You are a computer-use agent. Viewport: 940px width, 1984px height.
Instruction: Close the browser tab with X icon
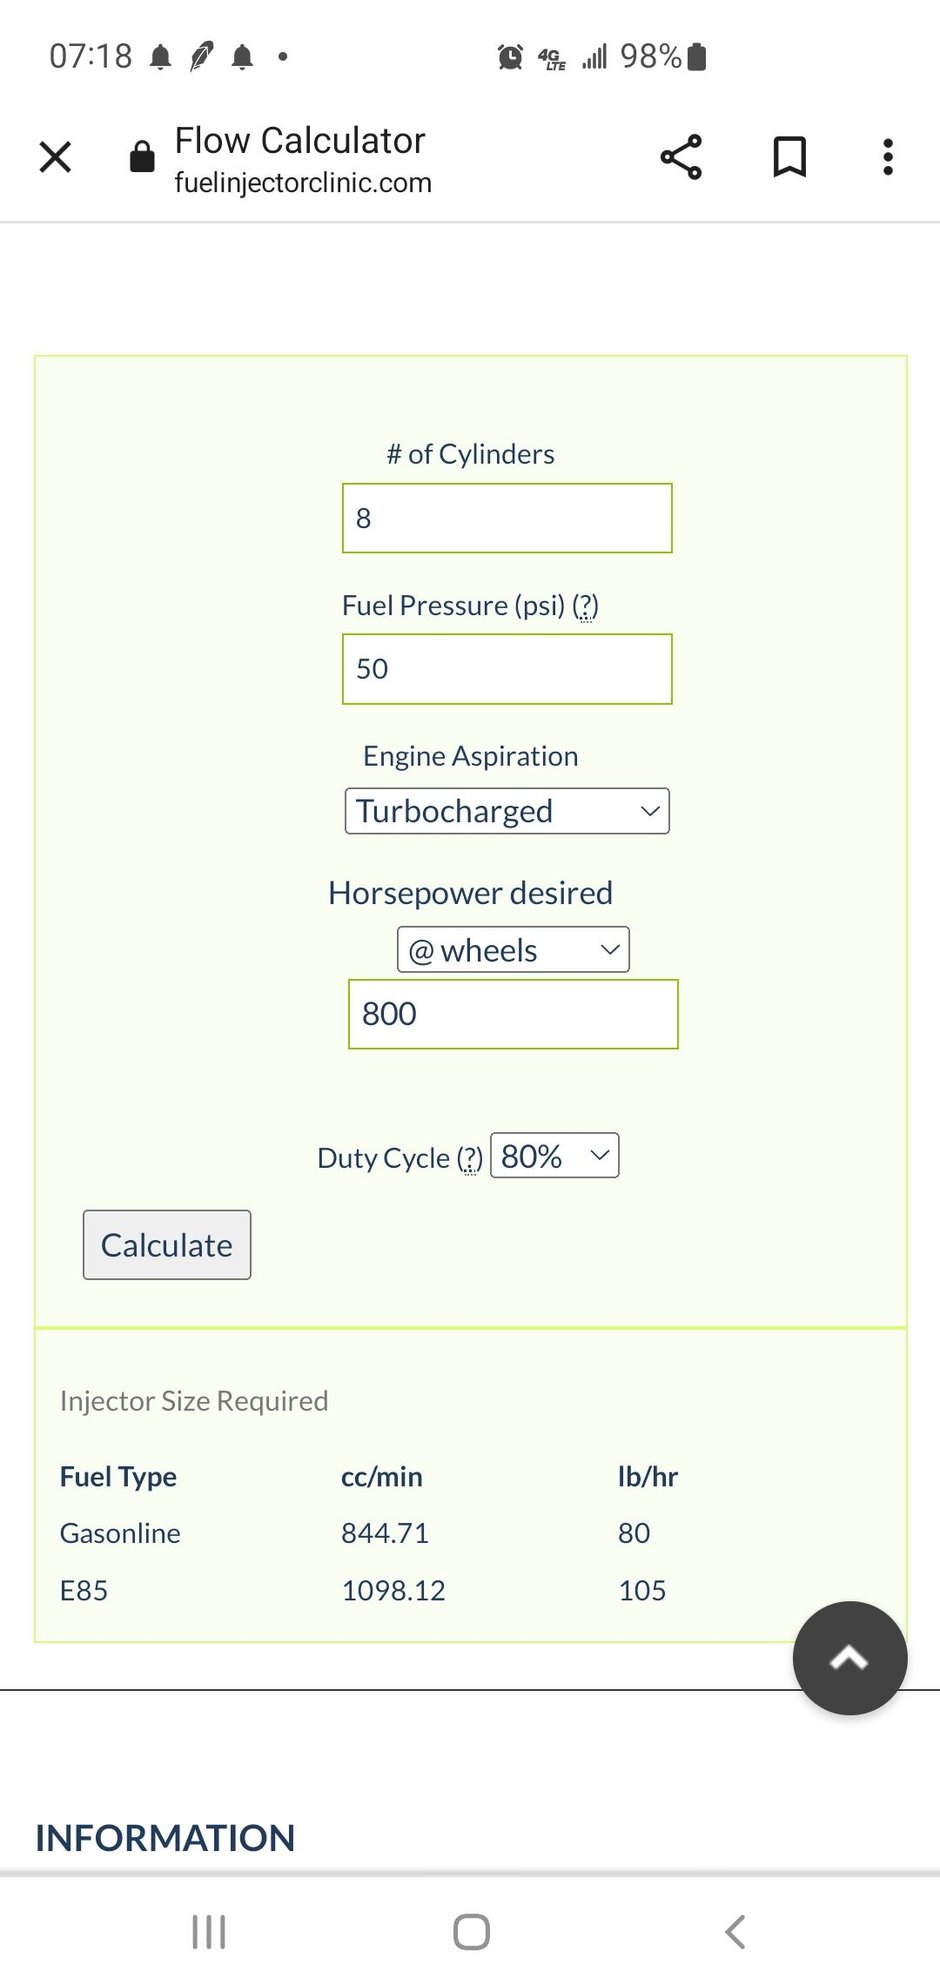tap(55, 157)
